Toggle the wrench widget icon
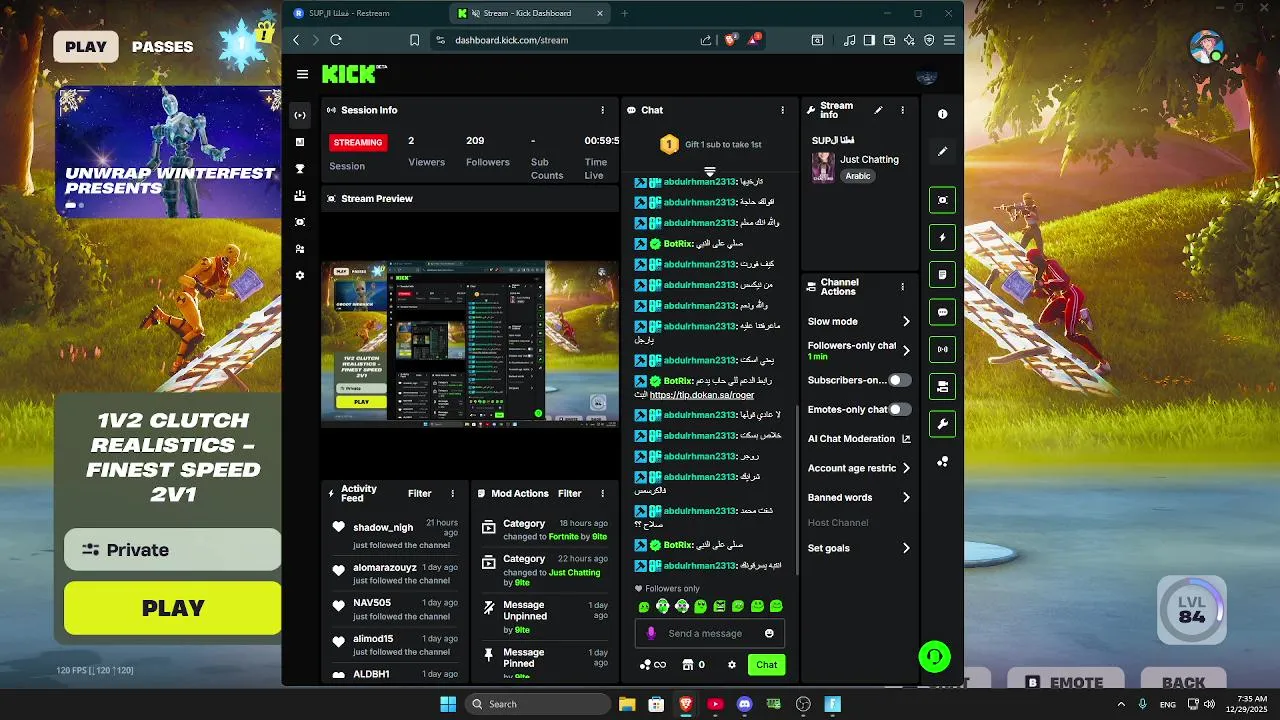Screen dimensions: 1280x720 [x=942, y=424]
